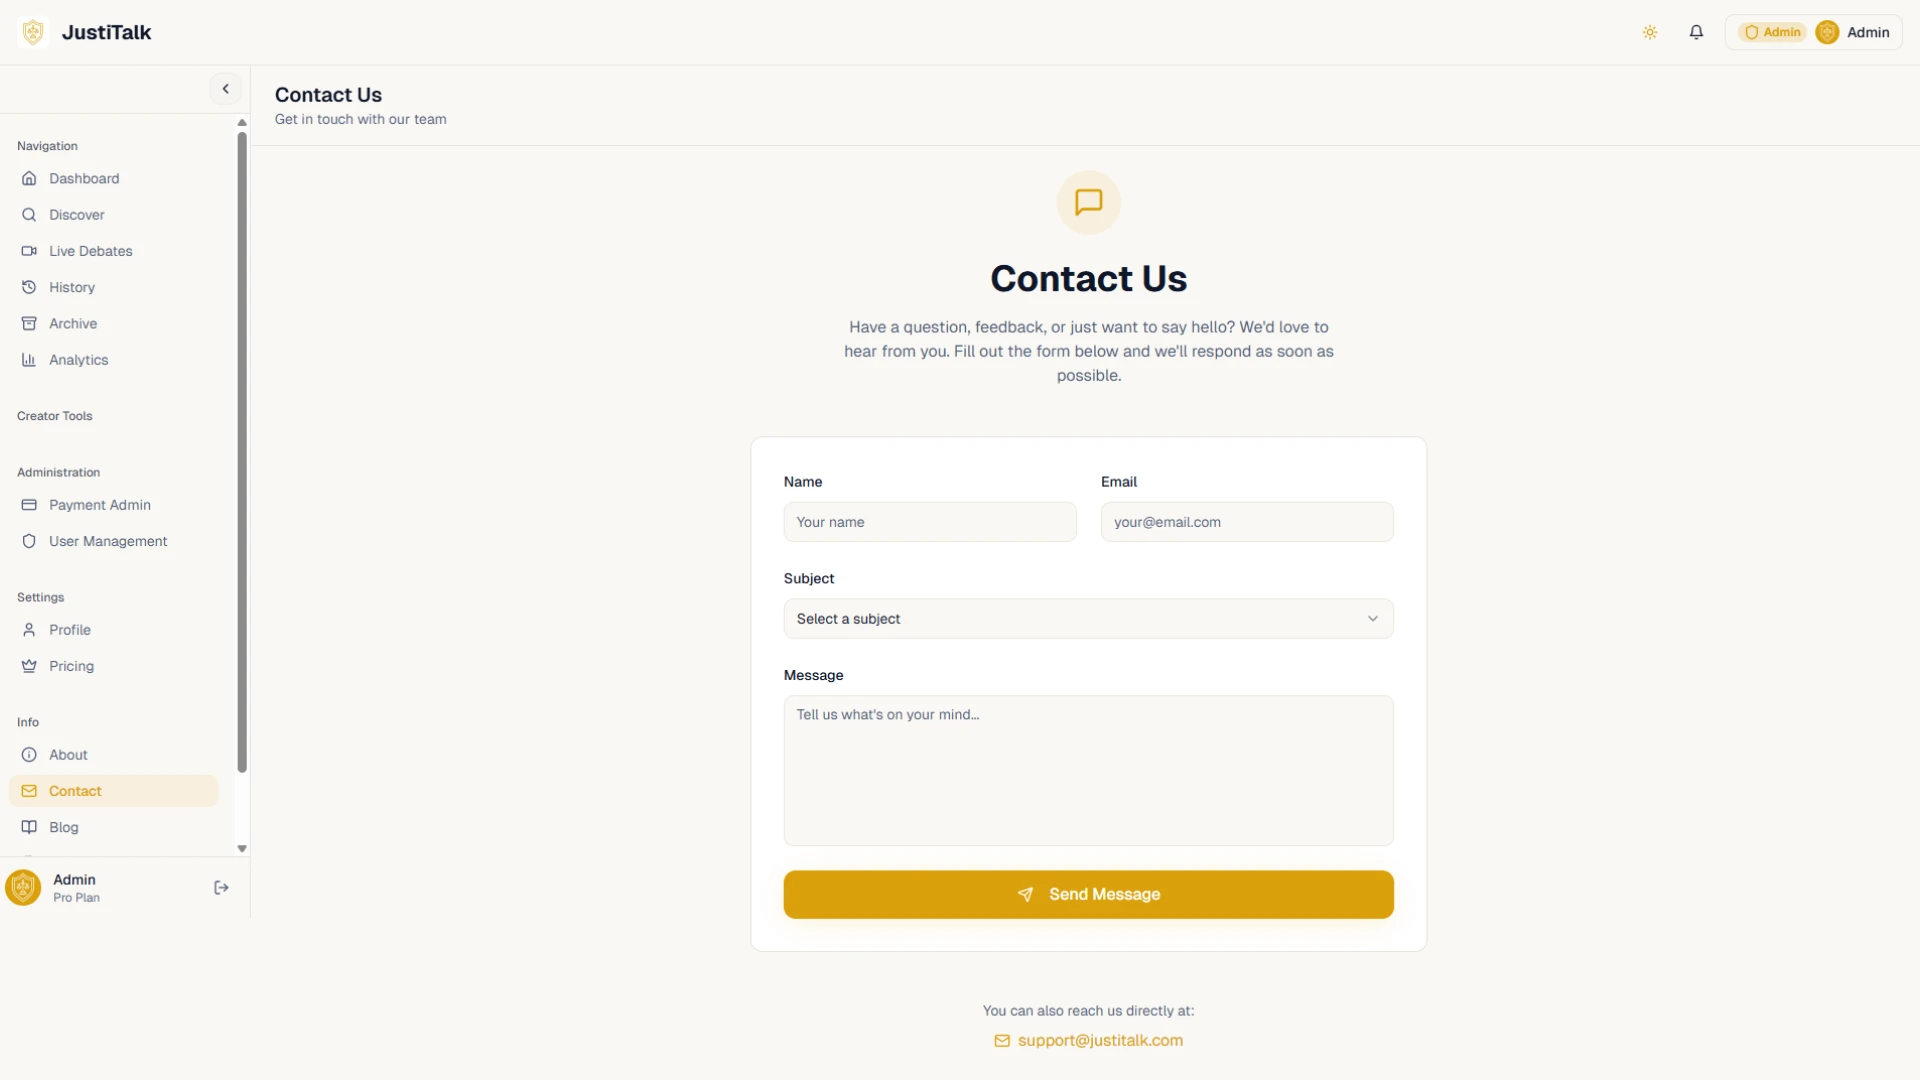The width and height of the screenshot is (1920, 1080).
Task: Select the Archive box icon item
Action: click(x=114, y=324)
